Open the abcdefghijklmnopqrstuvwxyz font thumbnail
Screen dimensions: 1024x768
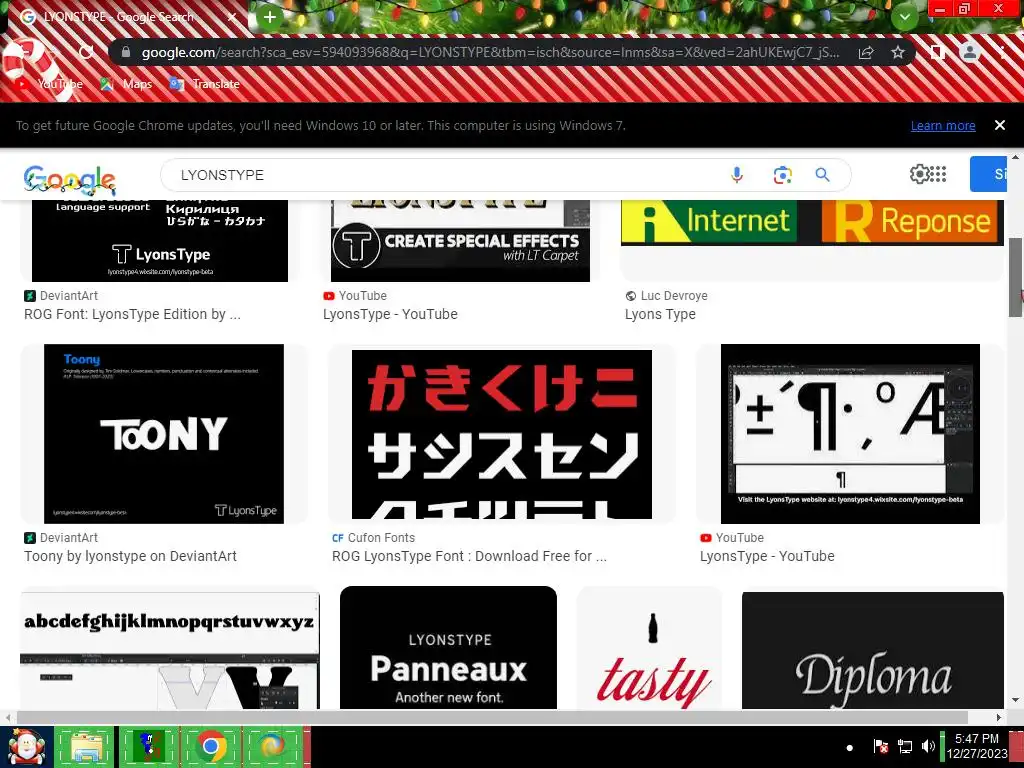click(170, 650)
